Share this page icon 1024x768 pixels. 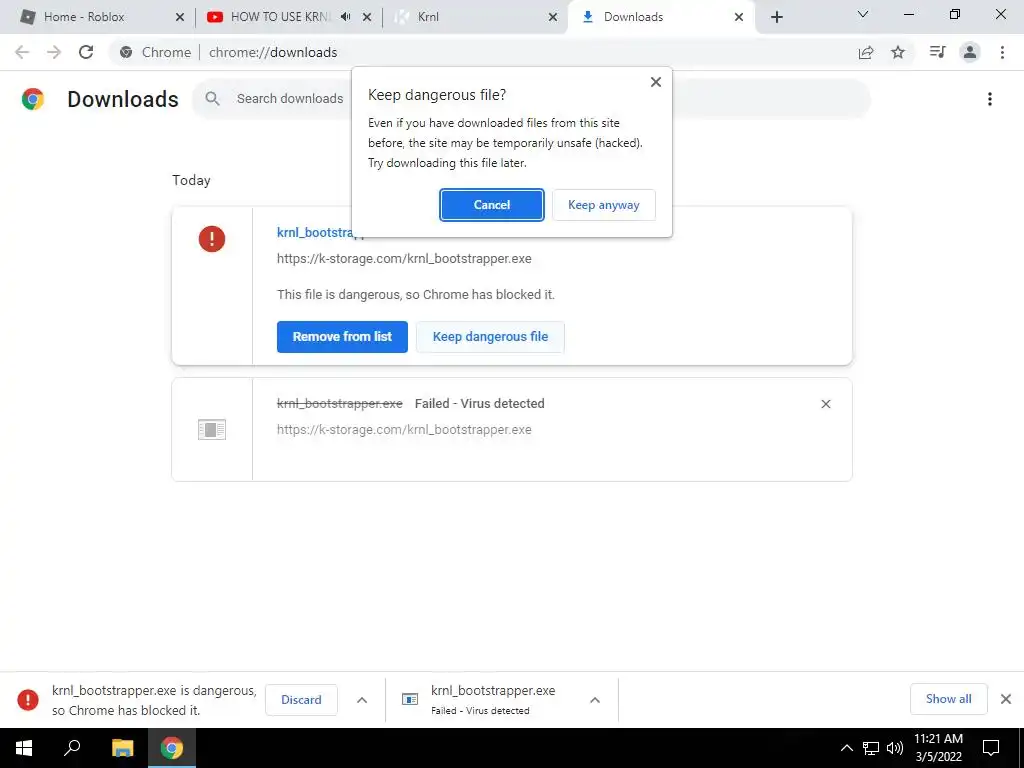866,52
